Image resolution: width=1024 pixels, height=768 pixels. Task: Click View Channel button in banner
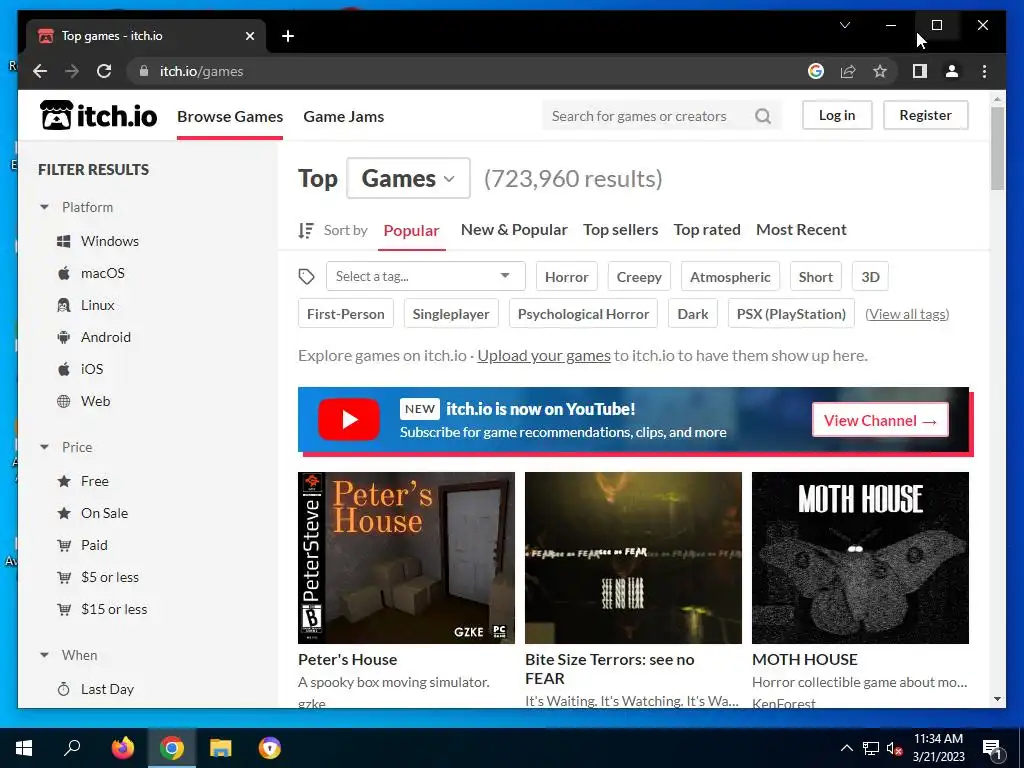pos(880,421)
